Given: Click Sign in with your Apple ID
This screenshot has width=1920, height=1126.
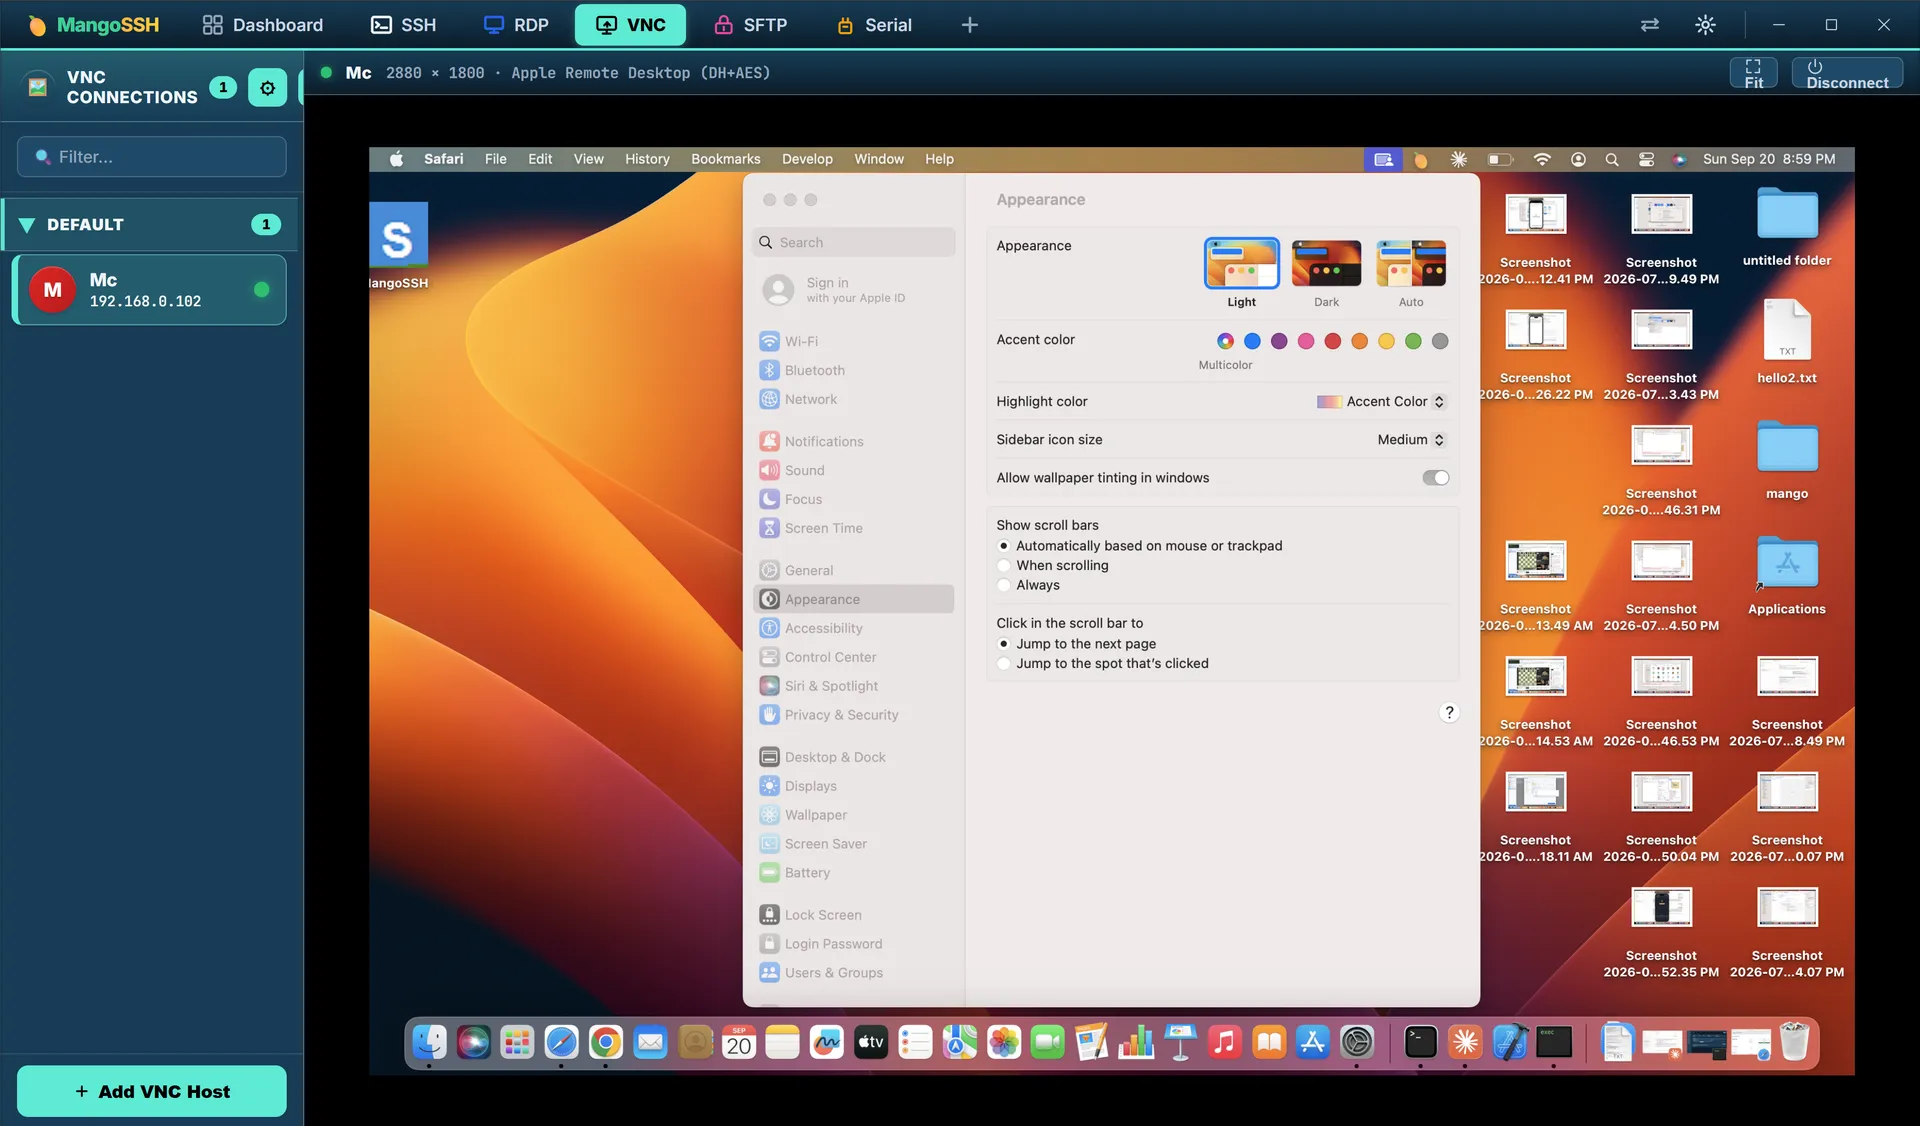Looking at the screenshot, I should pos(854,290).
